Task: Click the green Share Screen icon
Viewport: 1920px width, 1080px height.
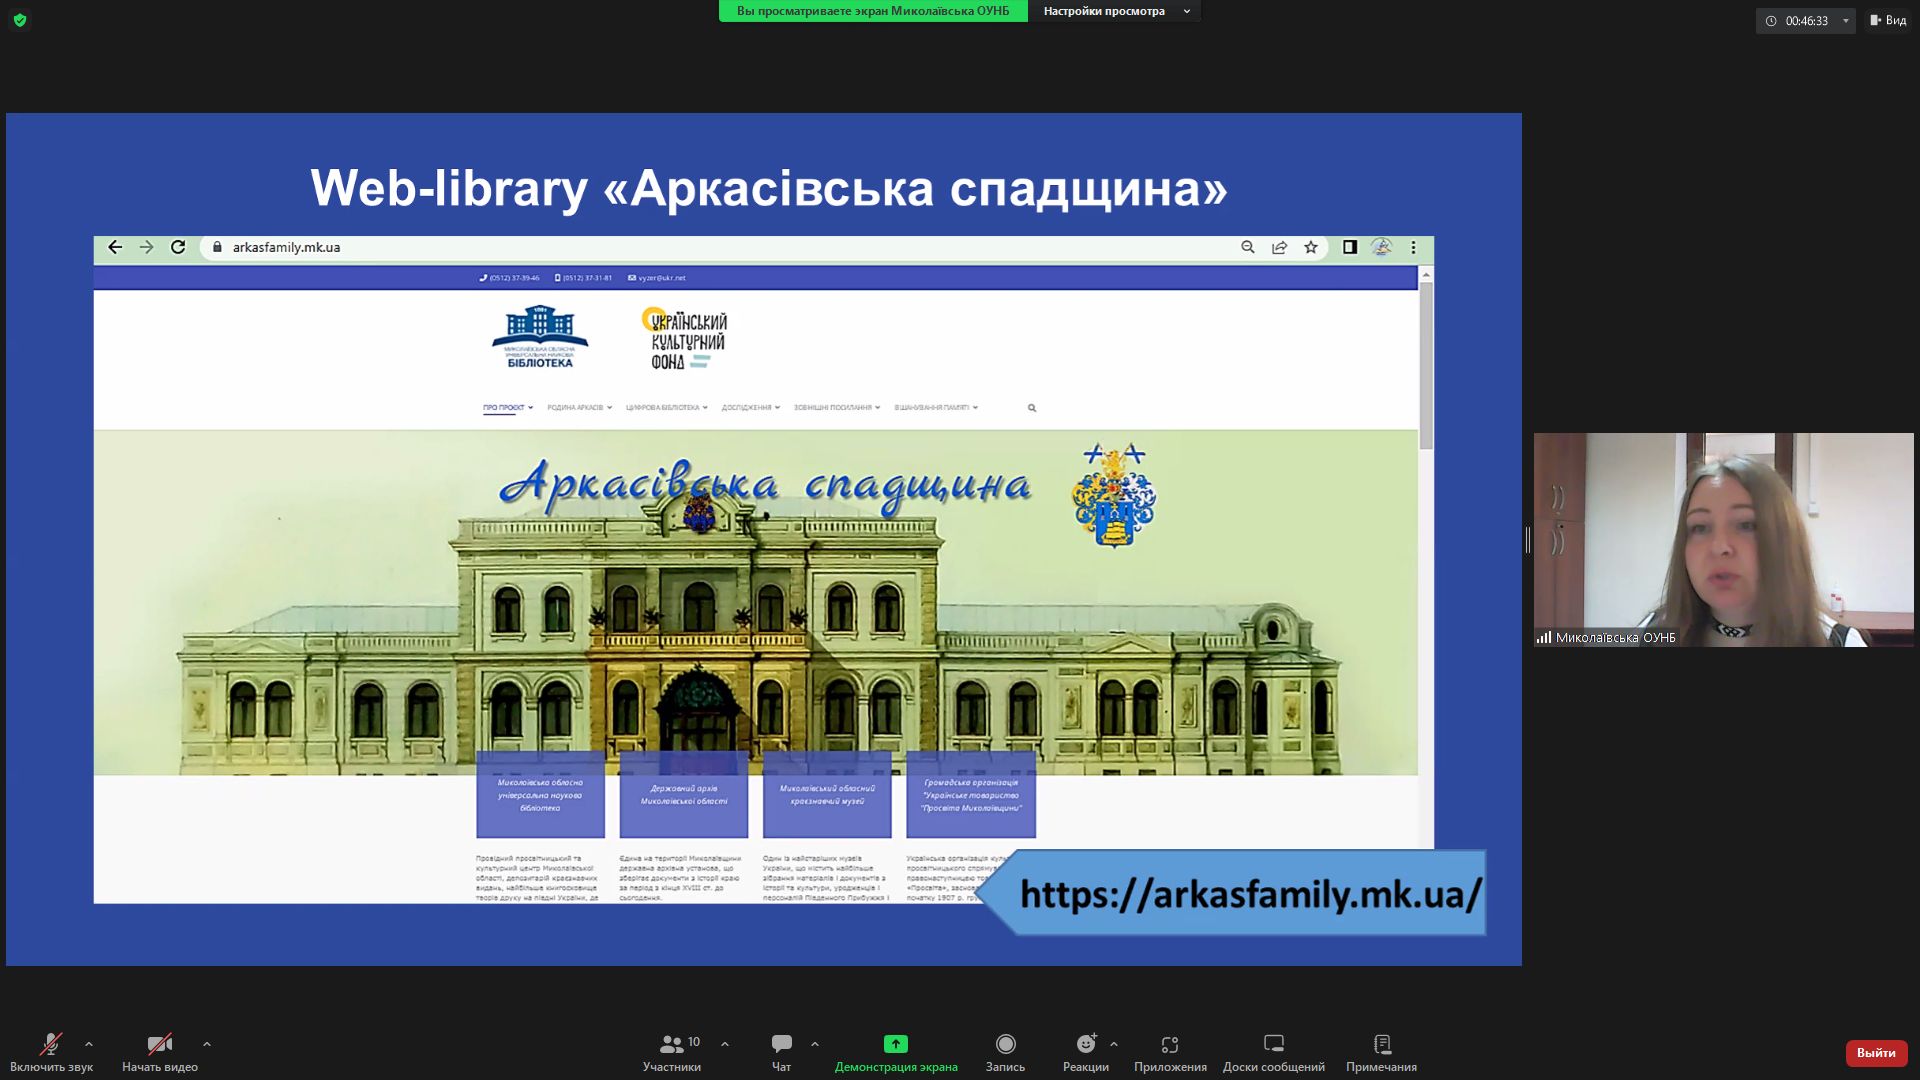Action: pos(895,1044)
